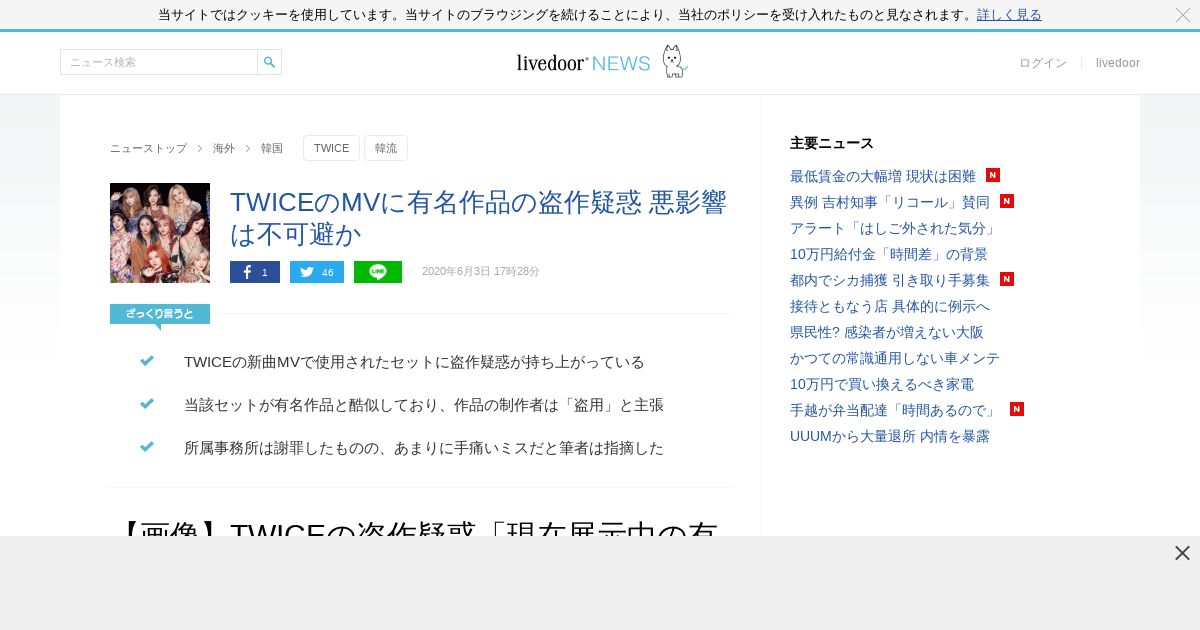
Task: Open the livedoor NEWS logo home
Action: [x=583, y=63]
